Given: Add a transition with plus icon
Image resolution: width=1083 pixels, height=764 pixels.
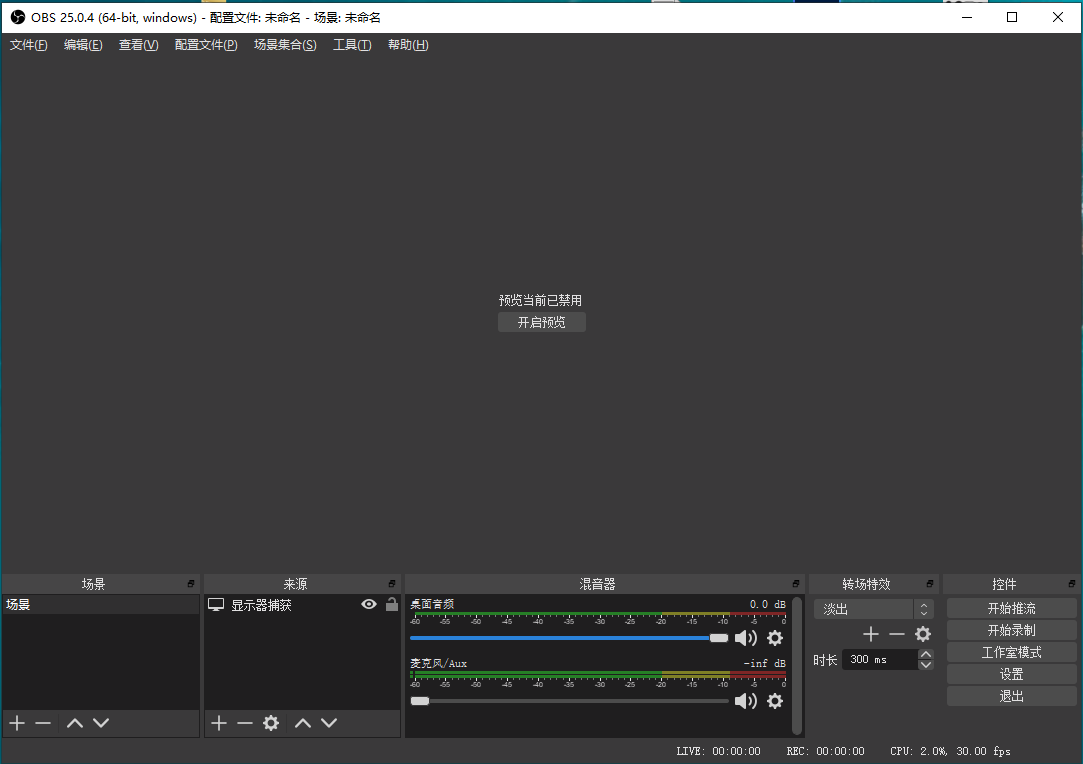Looking at the screenshot, I should coord(871,634).
